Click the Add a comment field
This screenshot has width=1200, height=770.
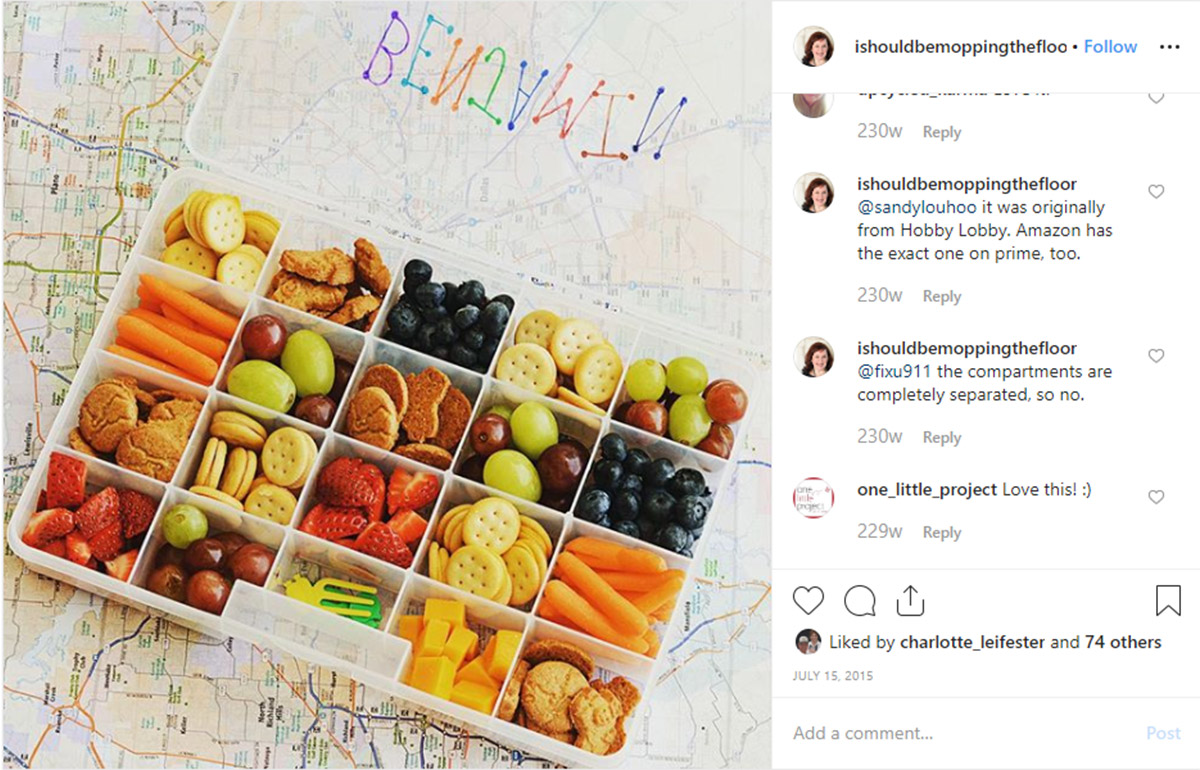960,733
